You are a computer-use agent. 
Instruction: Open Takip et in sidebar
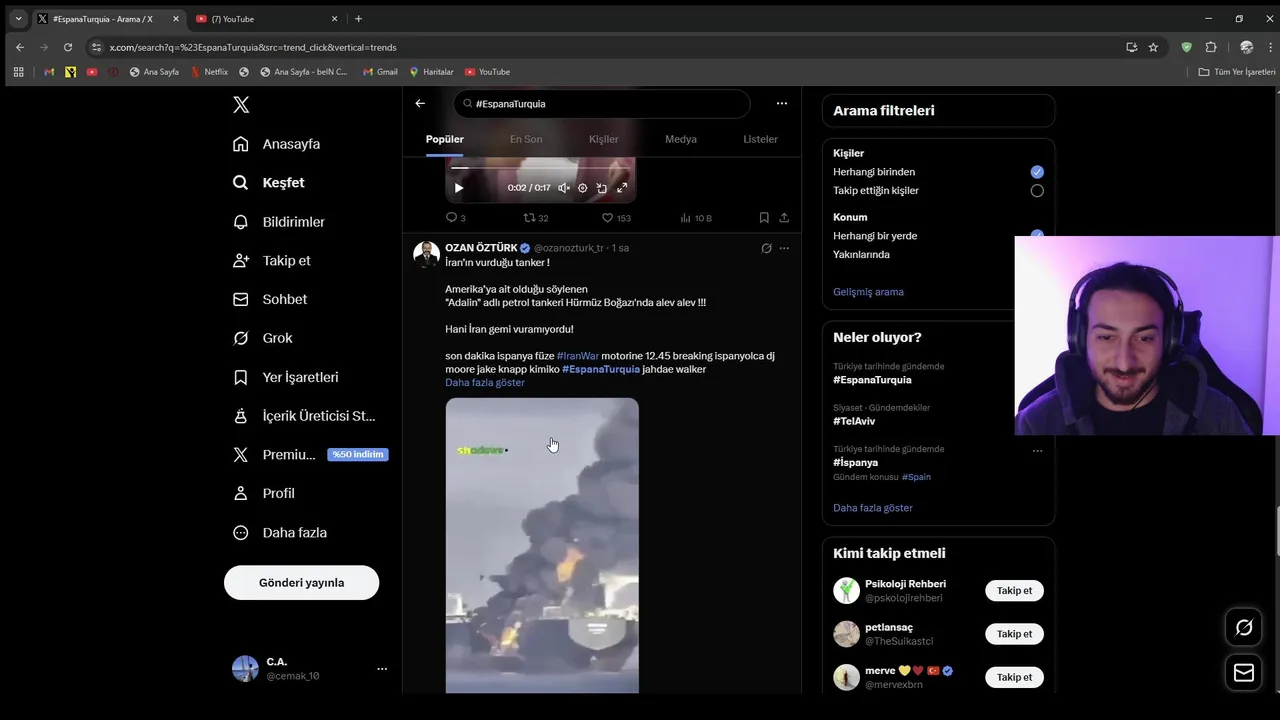[x=272, y=261]
